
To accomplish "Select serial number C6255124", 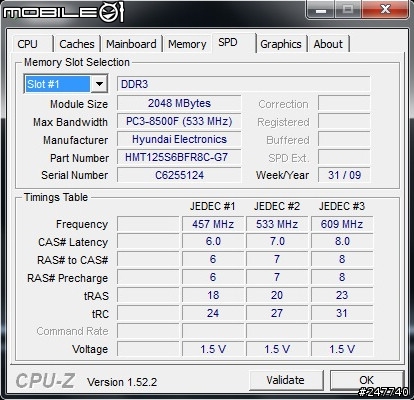I will tap(179, 175).
